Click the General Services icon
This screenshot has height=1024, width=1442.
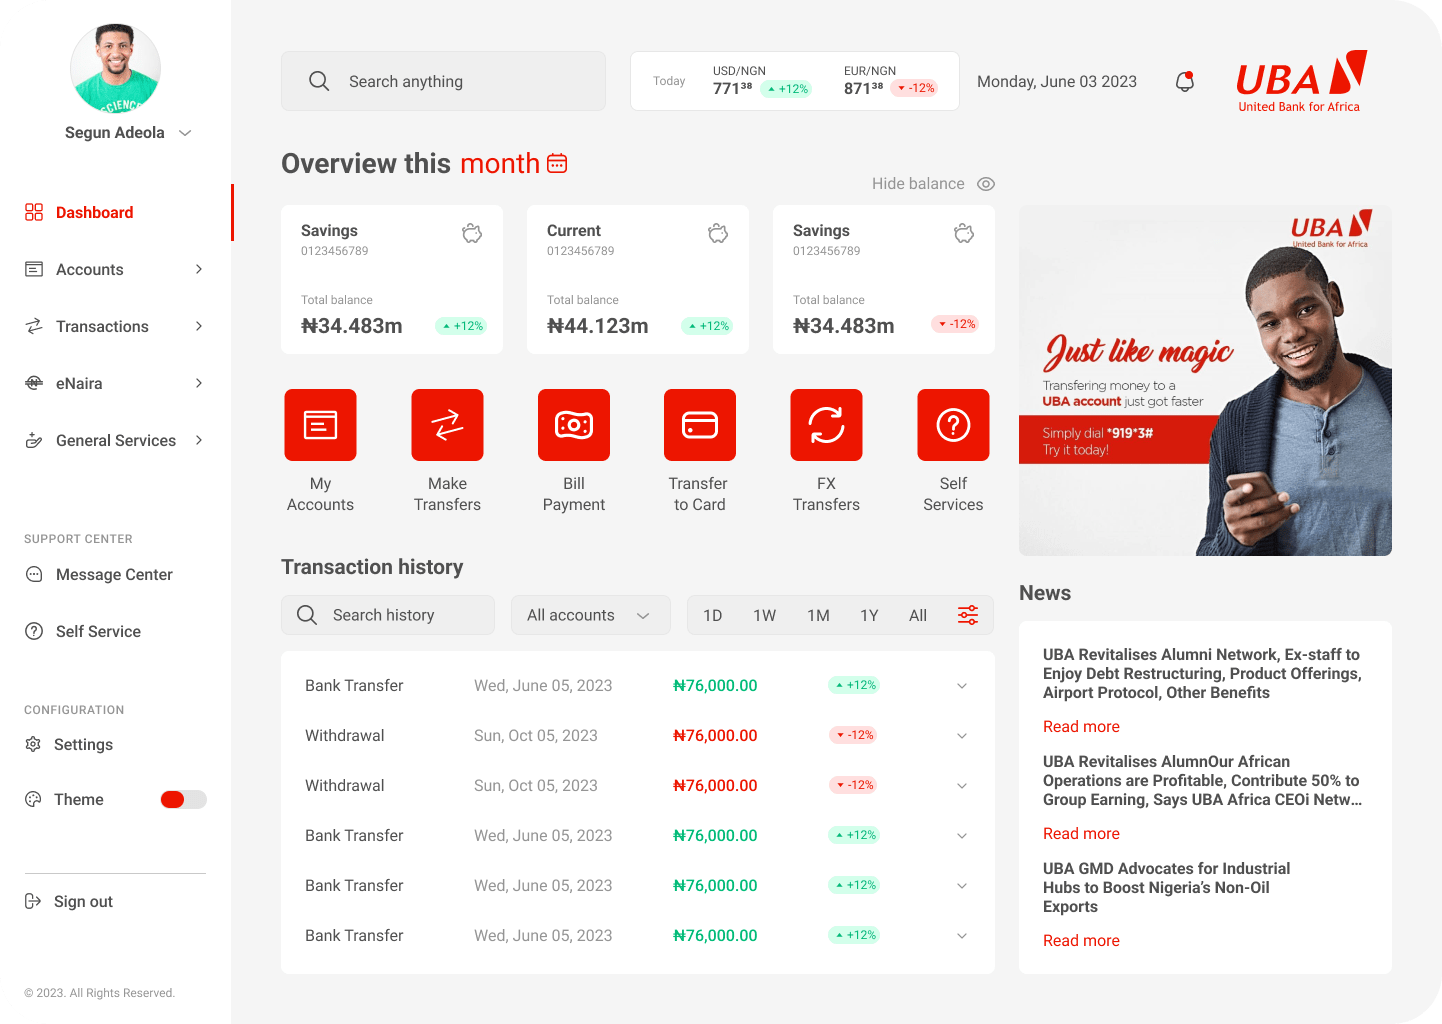[x=34, y=440]
